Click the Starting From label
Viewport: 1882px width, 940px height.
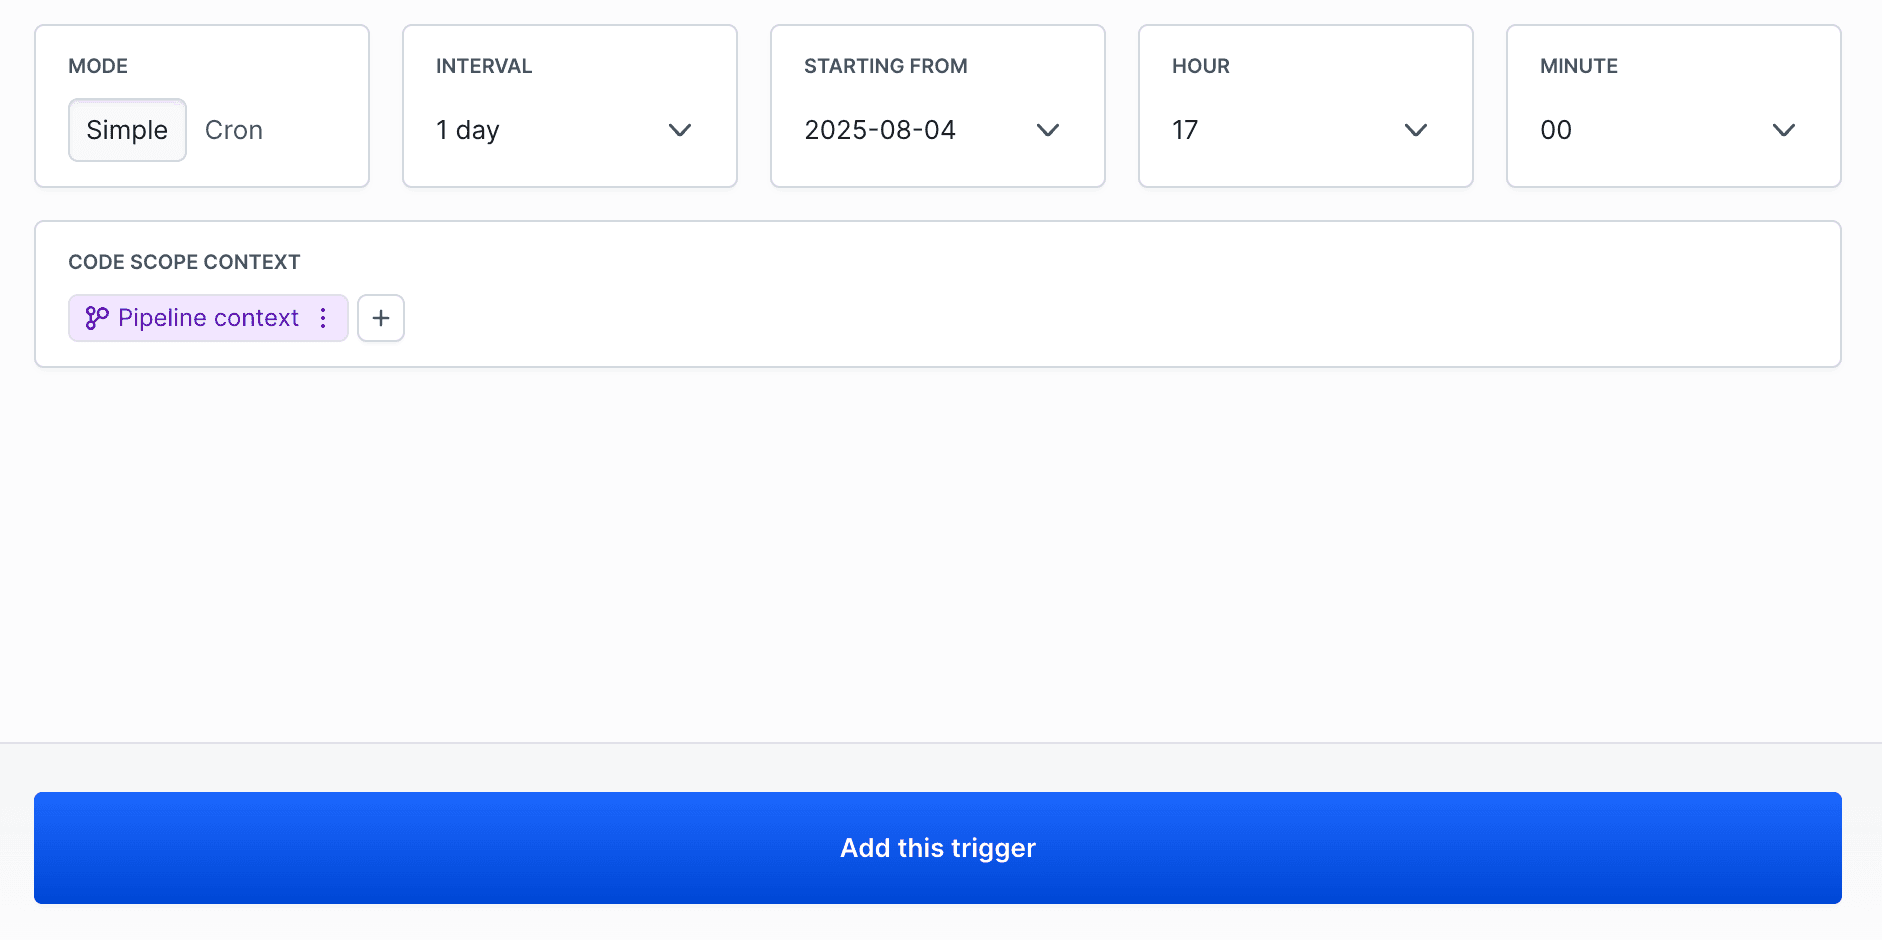pyautogui.click(x=885, y=66)
